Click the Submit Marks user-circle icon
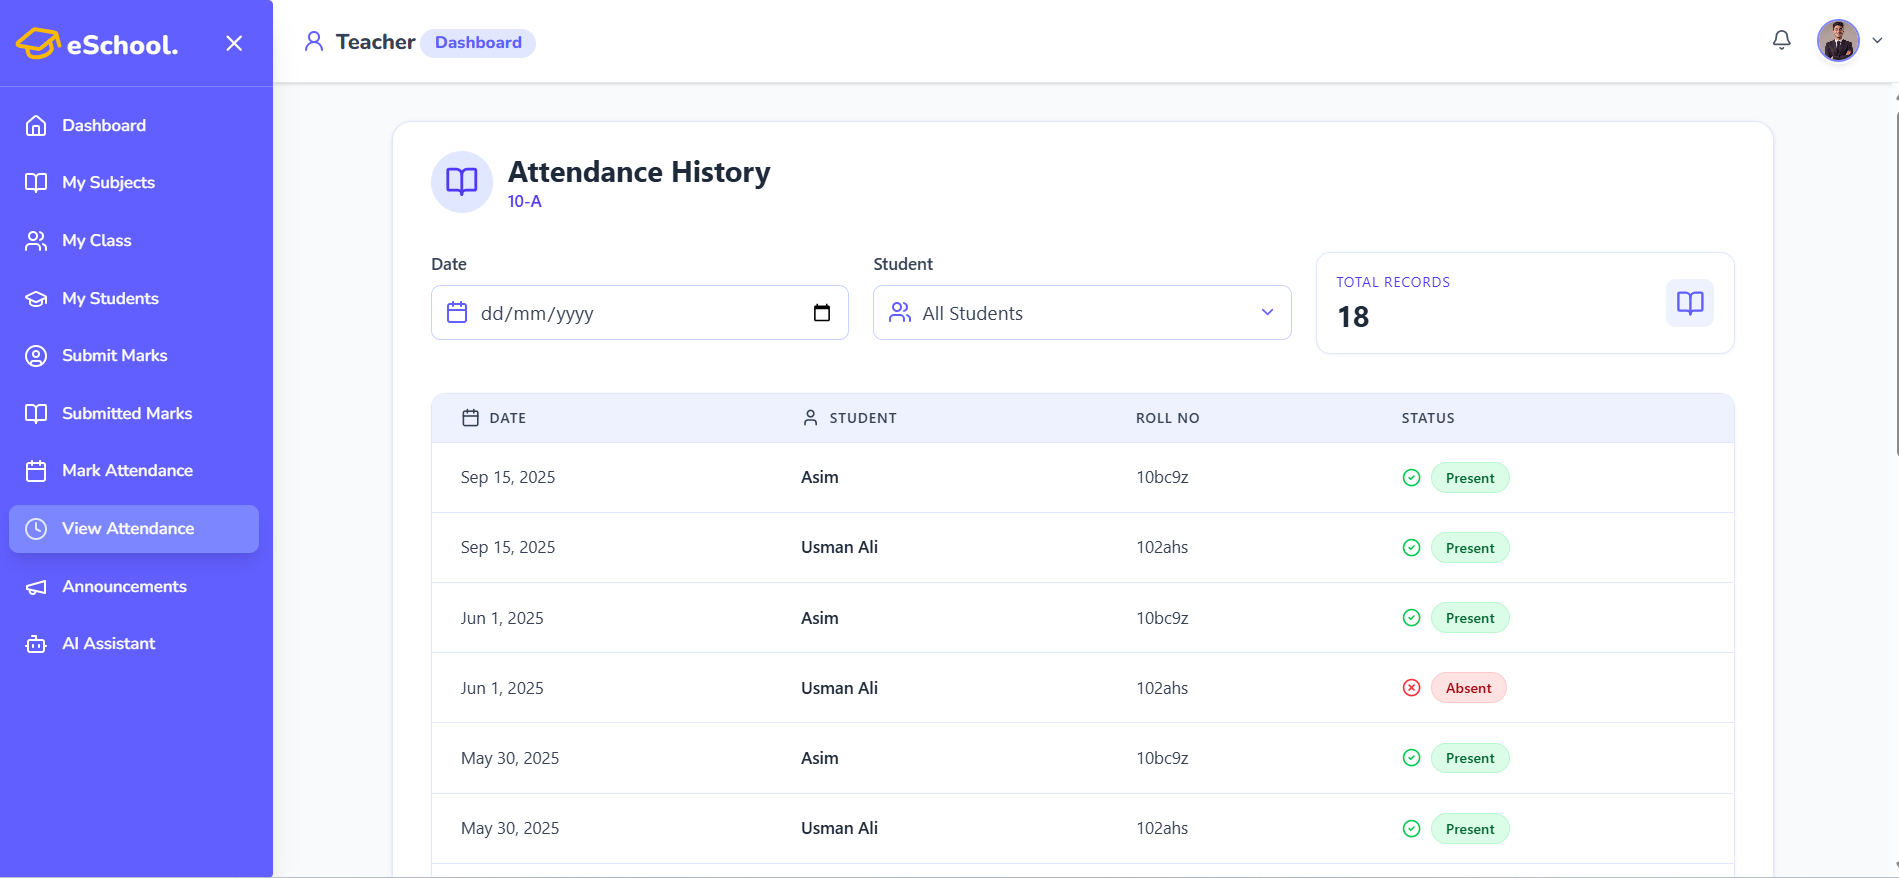The width and height of the screenshot is (1899, 878). (x=36, y=356)
